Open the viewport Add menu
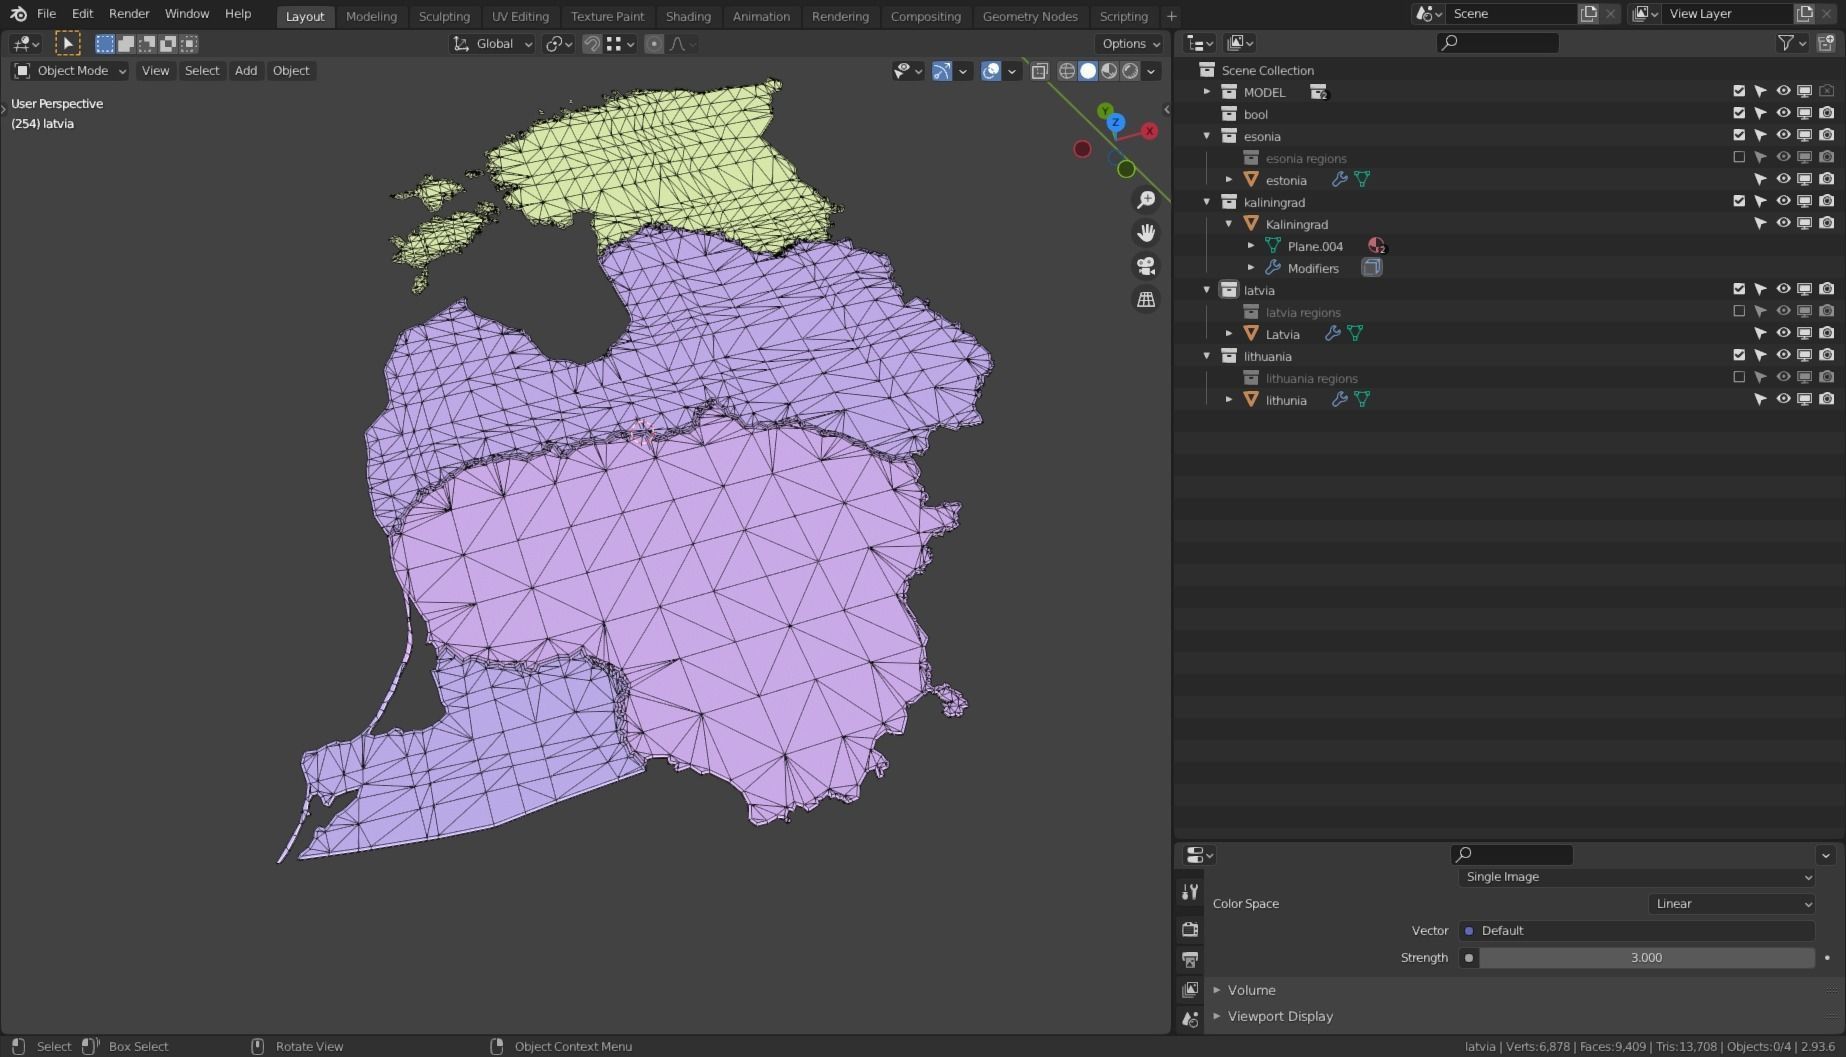This screenshot has height=1057, width=1846. pyautogui.click(x=246, y=71)
